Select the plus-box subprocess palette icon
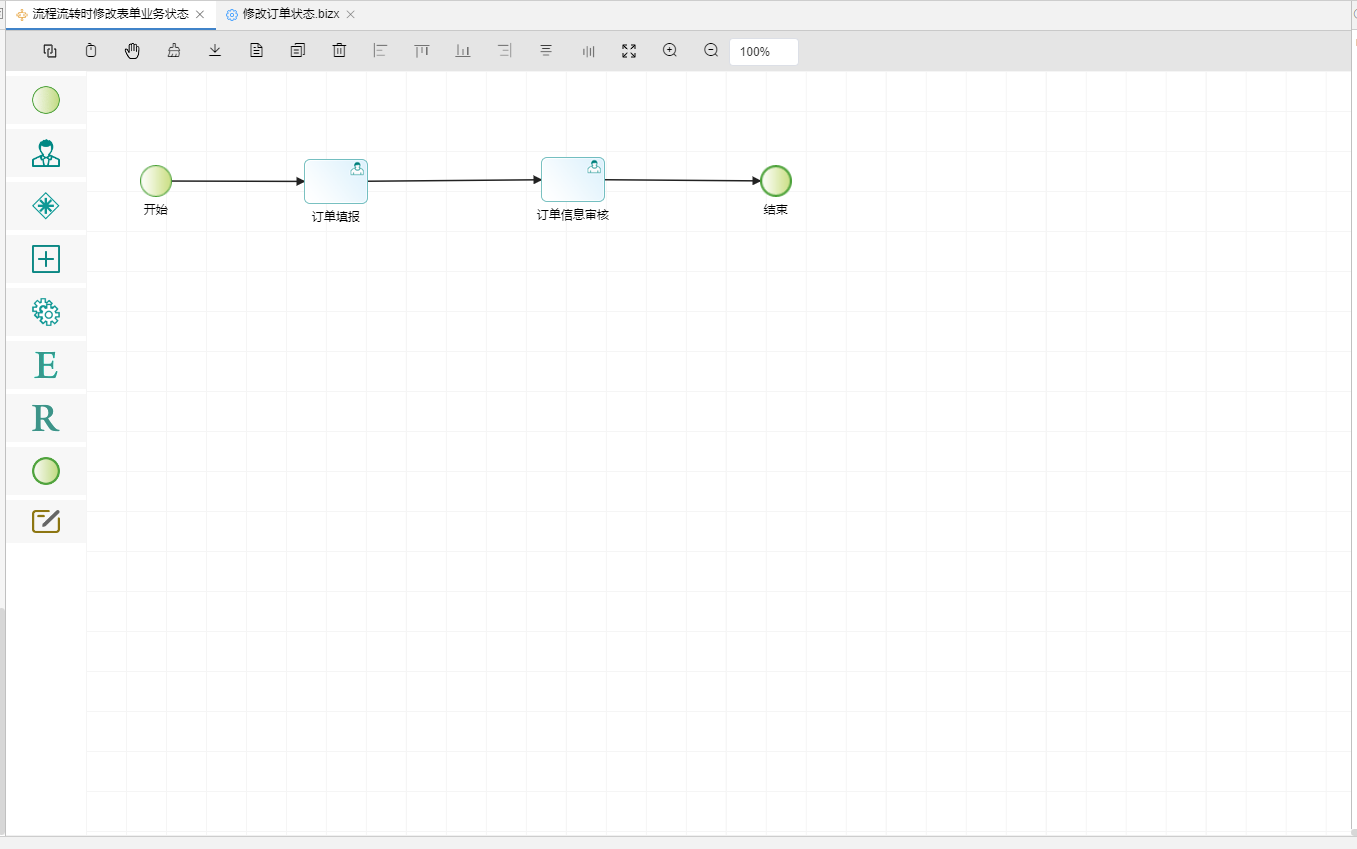The height and width of the screenshot is (849, 1357). (x=46, y=259)
